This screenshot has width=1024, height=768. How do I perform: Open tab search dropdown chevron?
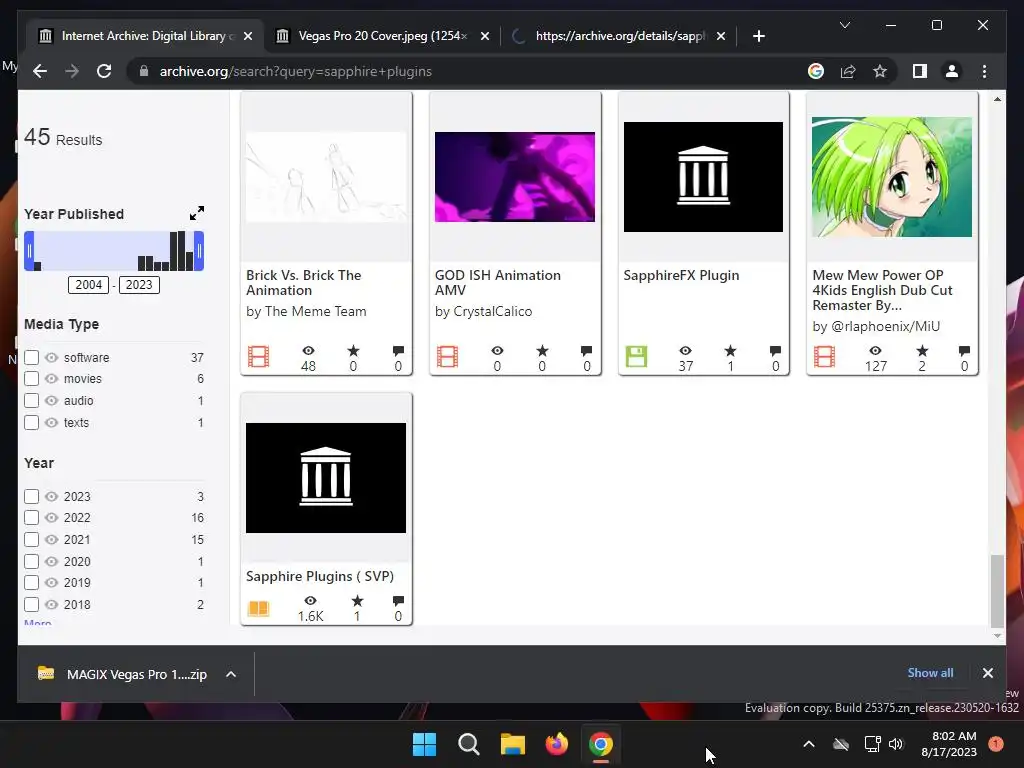click(844, 25)
